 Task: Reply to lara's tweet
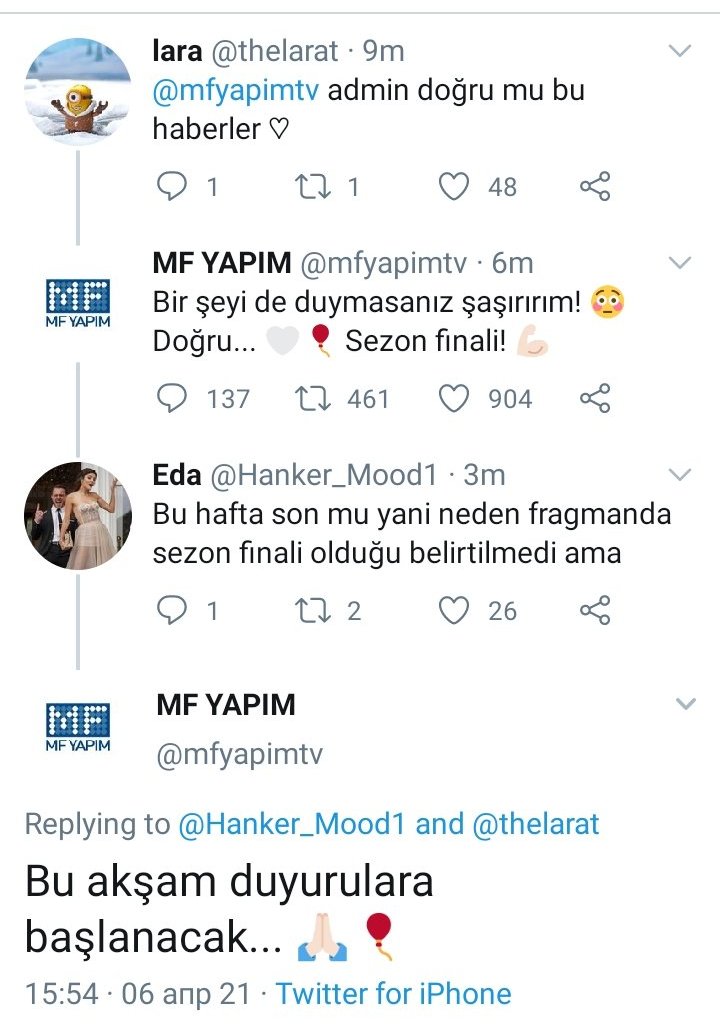(x=174, y=186)
